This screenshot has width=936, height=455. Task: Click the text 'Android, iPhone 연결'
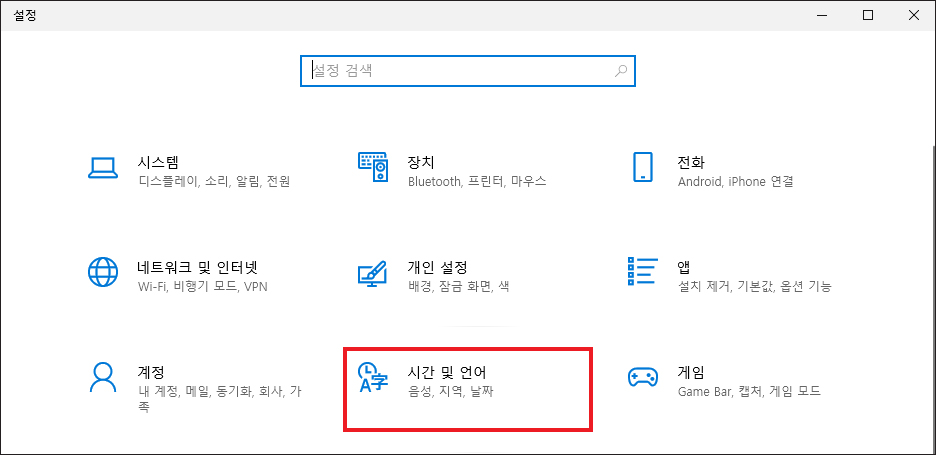click(735, 181)
